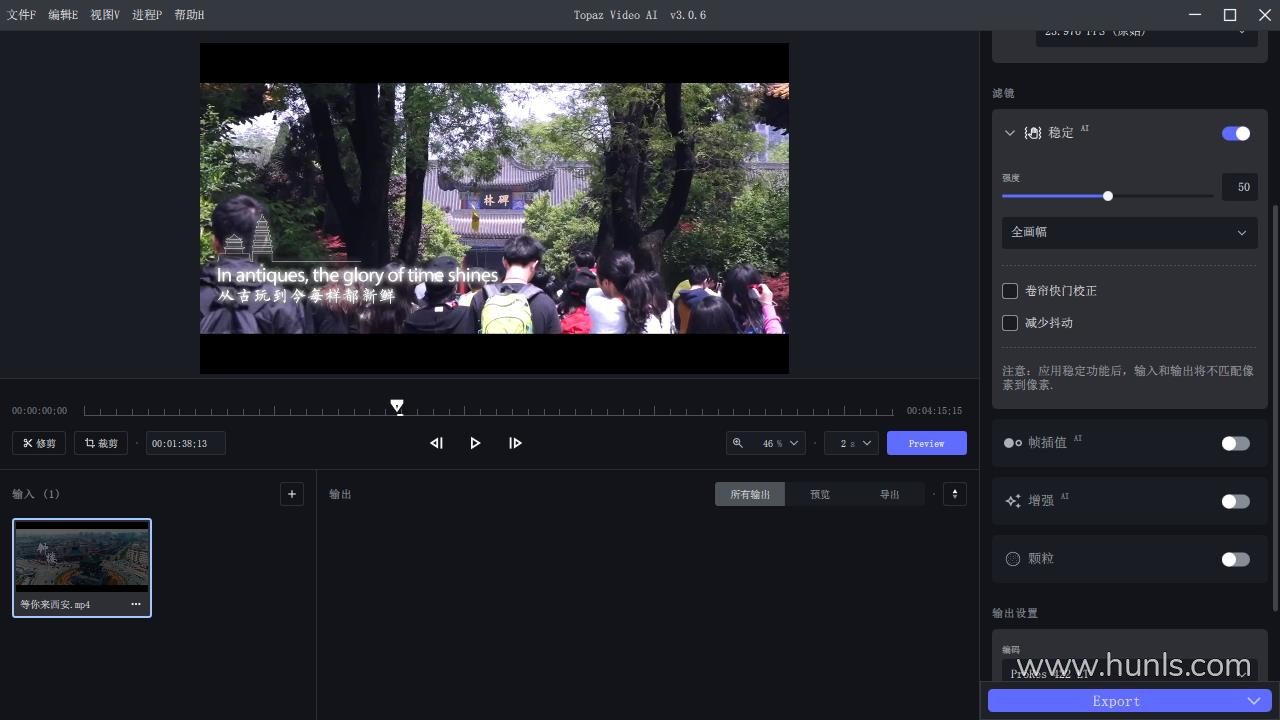Step back one frame
Screen dimensions: 1280x720
coord(436,443)
